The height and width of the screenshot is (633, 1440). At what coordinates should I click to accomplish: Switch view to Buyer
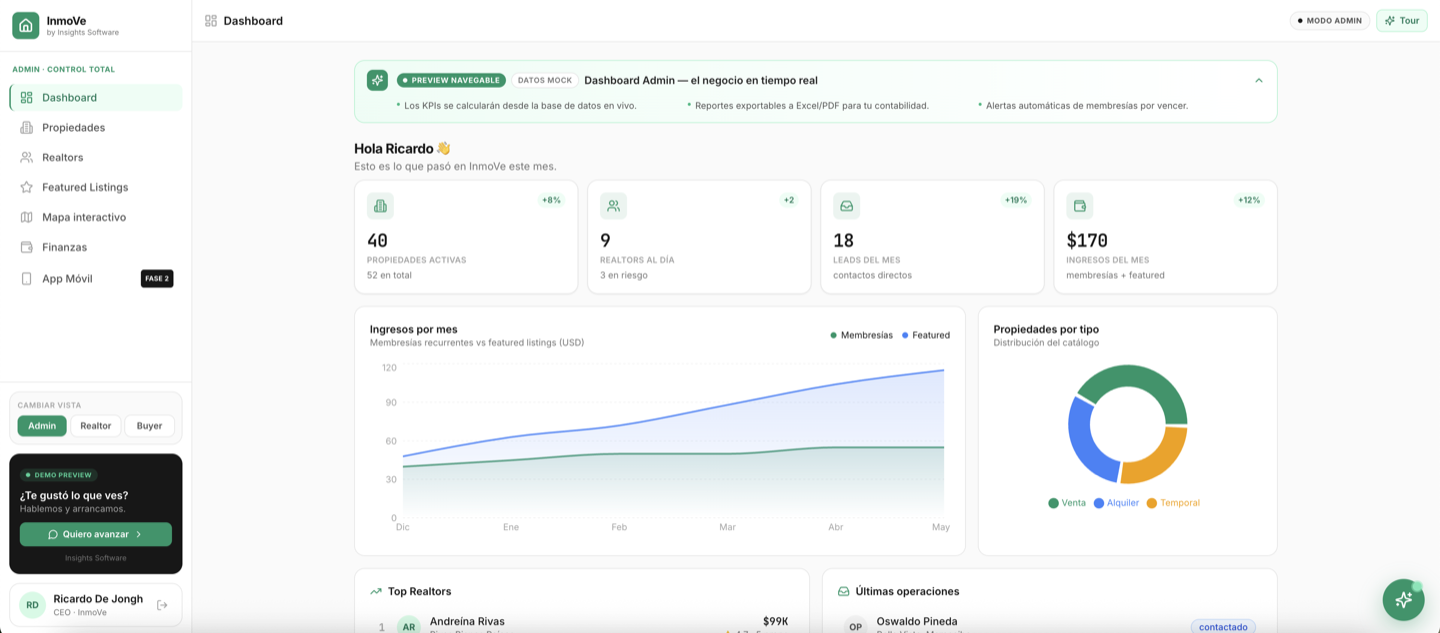tap(149, 426)
